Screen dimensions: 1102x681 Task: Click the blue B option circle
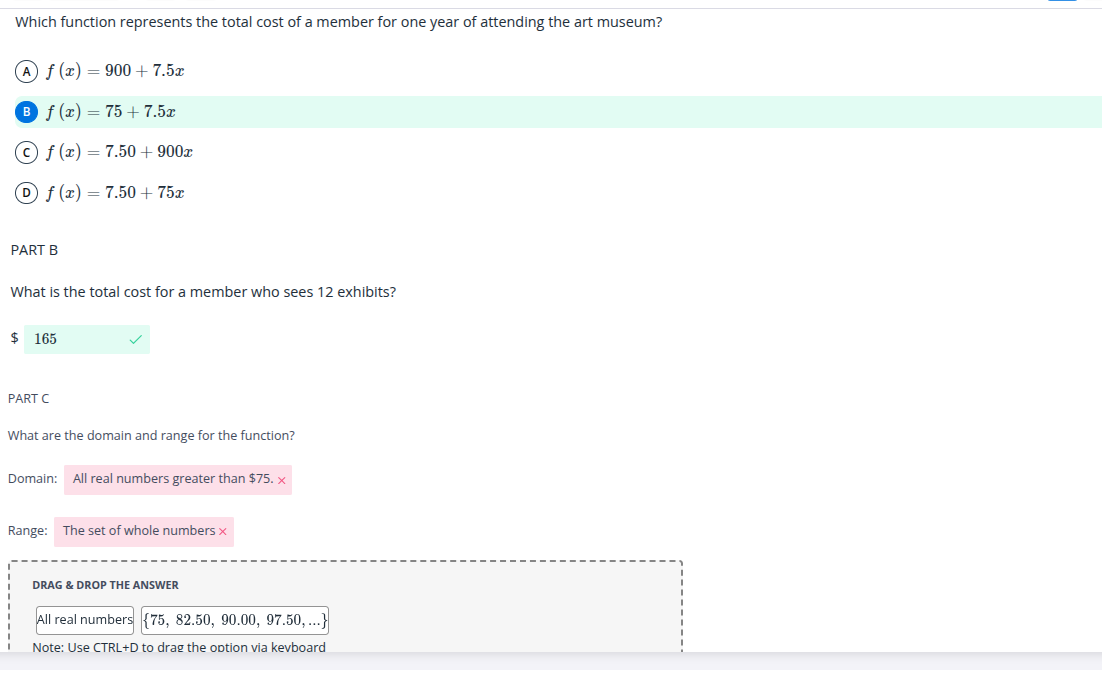(23, 112)
